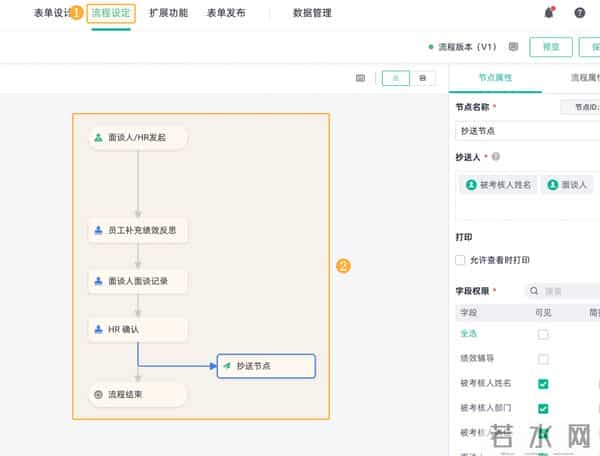Switch to the vertical layout view button
The height and width of the screenshot is (456, 600).
pyautogui.click(x=396, y=78)
